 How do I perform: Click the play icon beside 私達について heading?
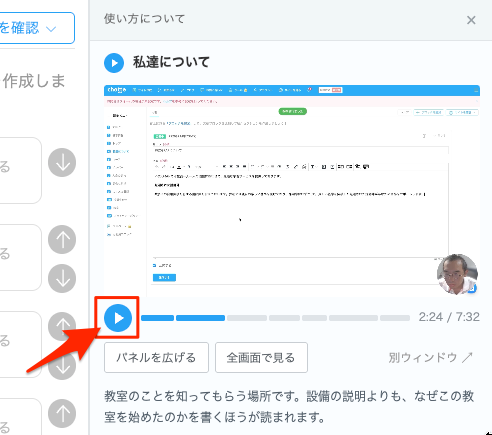point(114,63)
